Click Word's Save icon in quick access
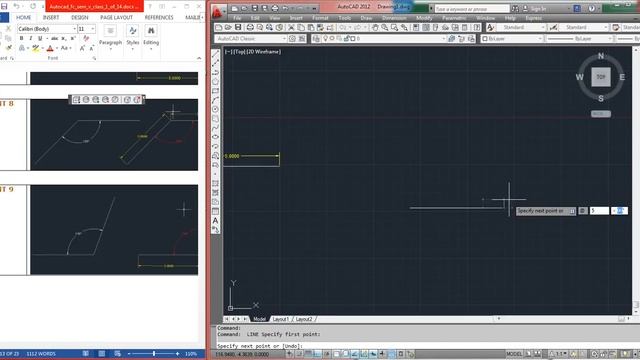Image resolution: width=640 pixels, height=360 pixels. point(4,7)
